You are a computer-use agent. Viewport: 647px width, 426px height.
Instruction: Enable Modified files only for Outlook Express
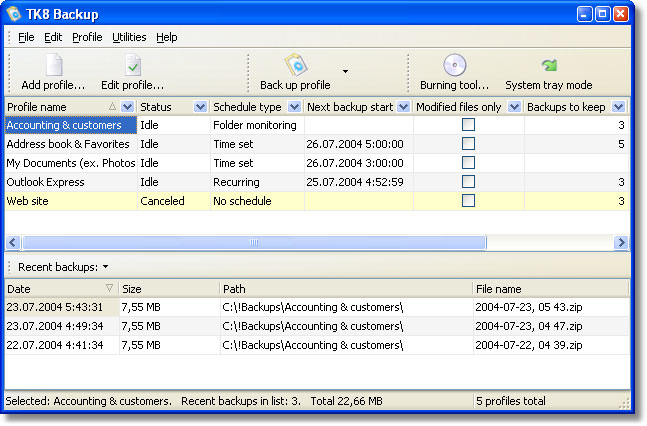(x=468, y=182)
